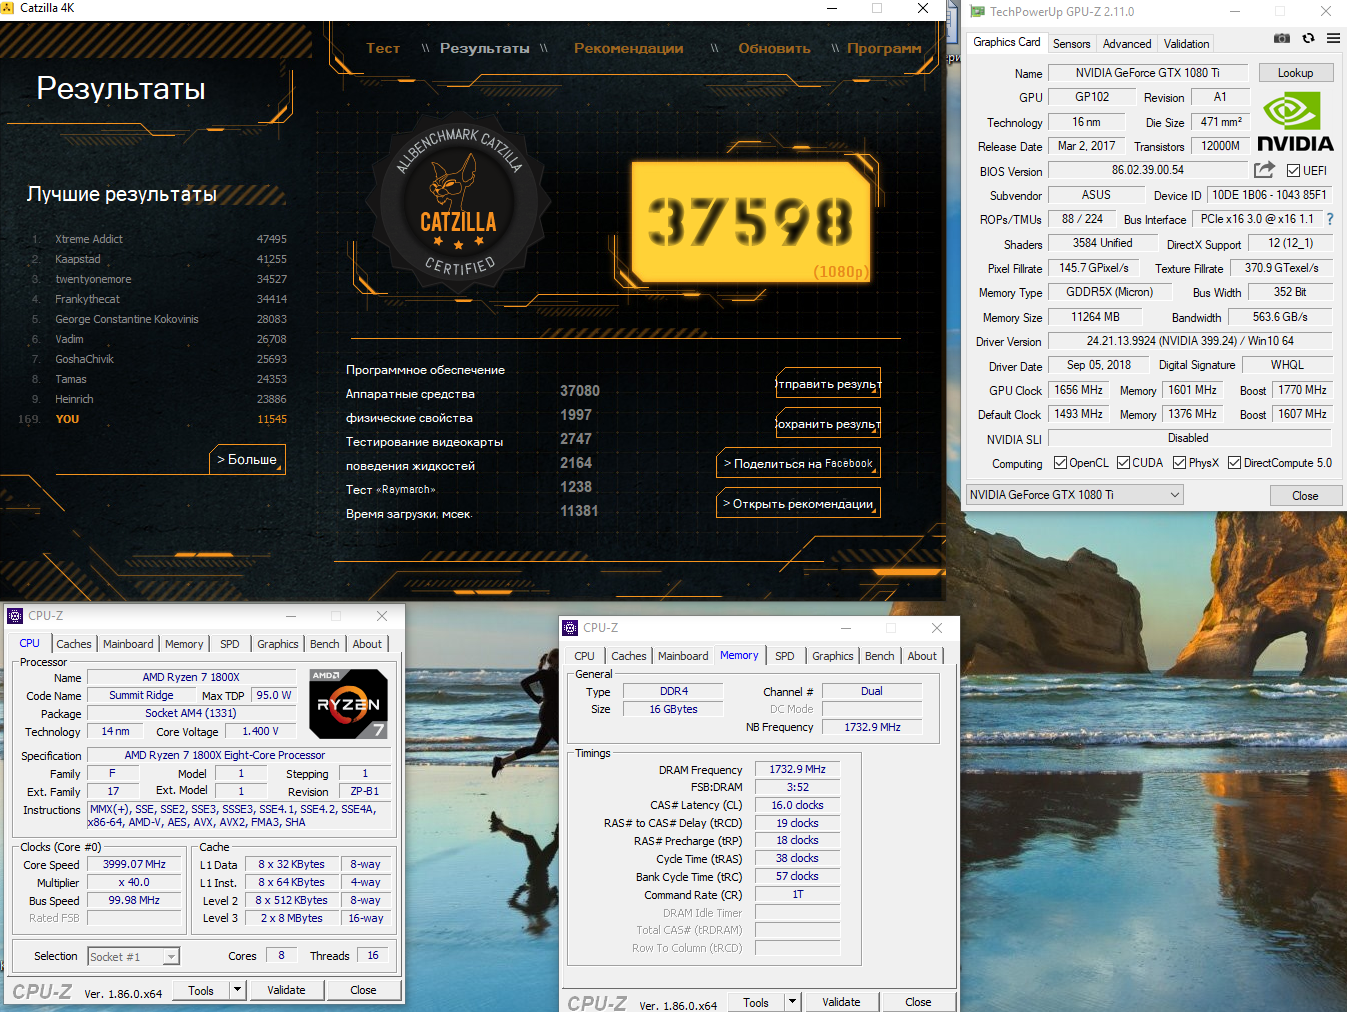Click Close button in left CPU-Z

[363, 990]
